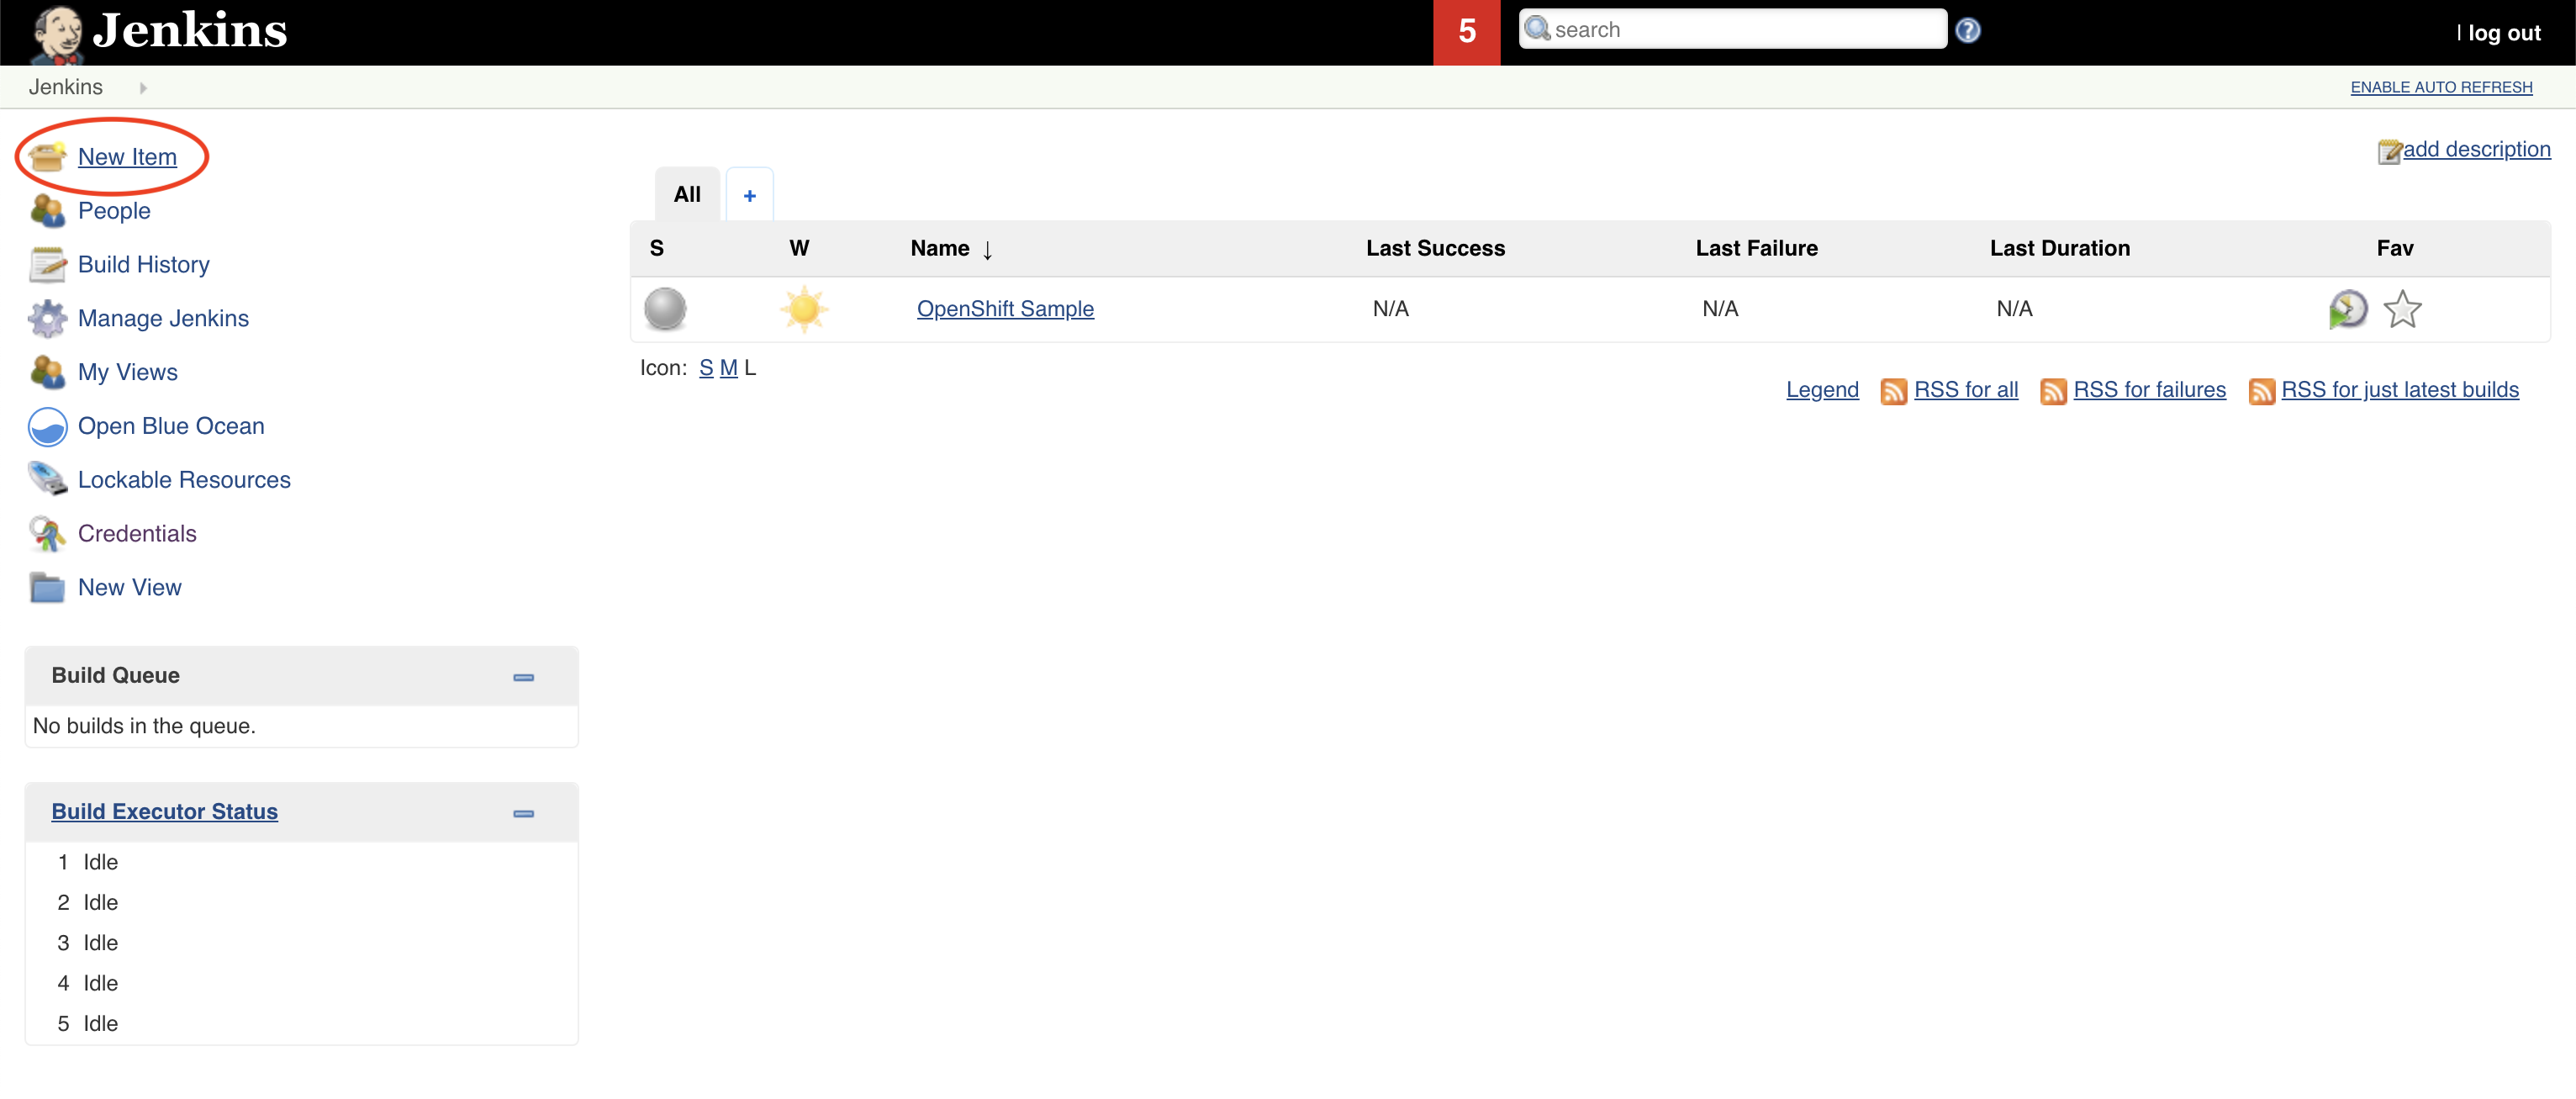The width and height of the screenshot is (2576, 1099).
Task: Click the RSS for failures link
Action: [x=2149, y=390]
